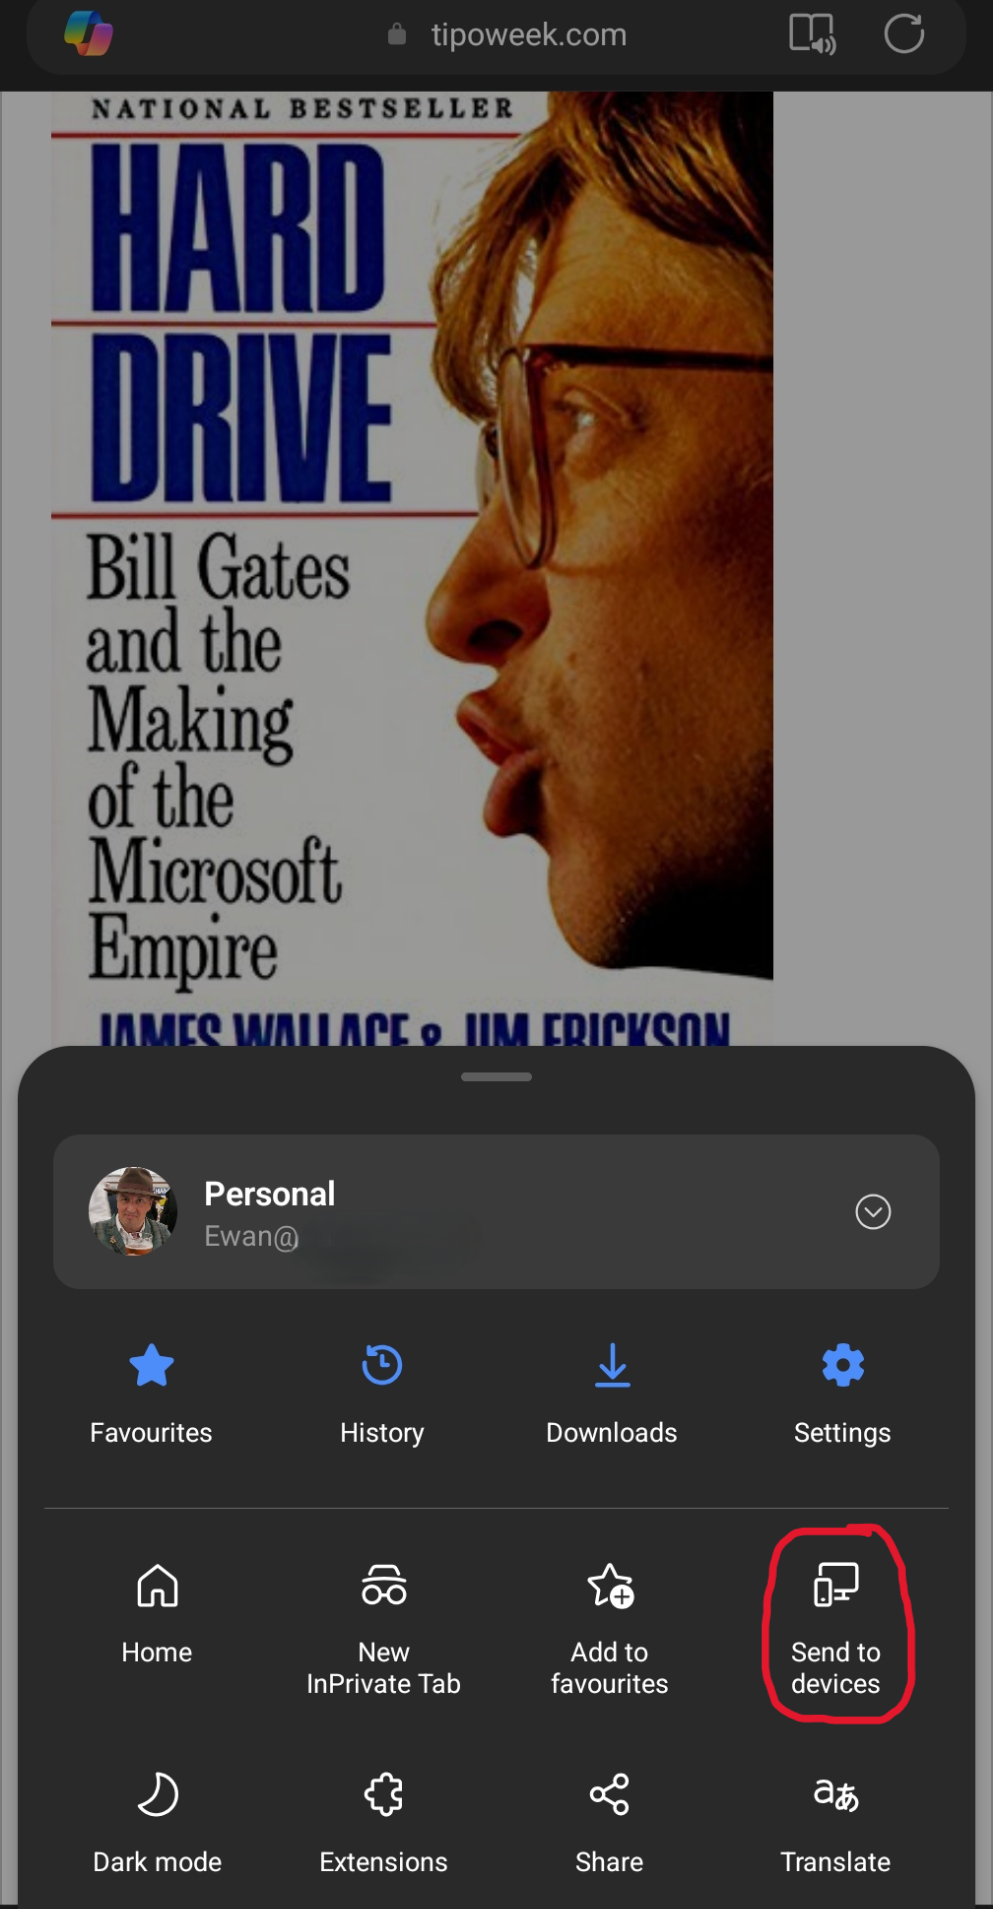Open the Downloads list

(612, 1395)
